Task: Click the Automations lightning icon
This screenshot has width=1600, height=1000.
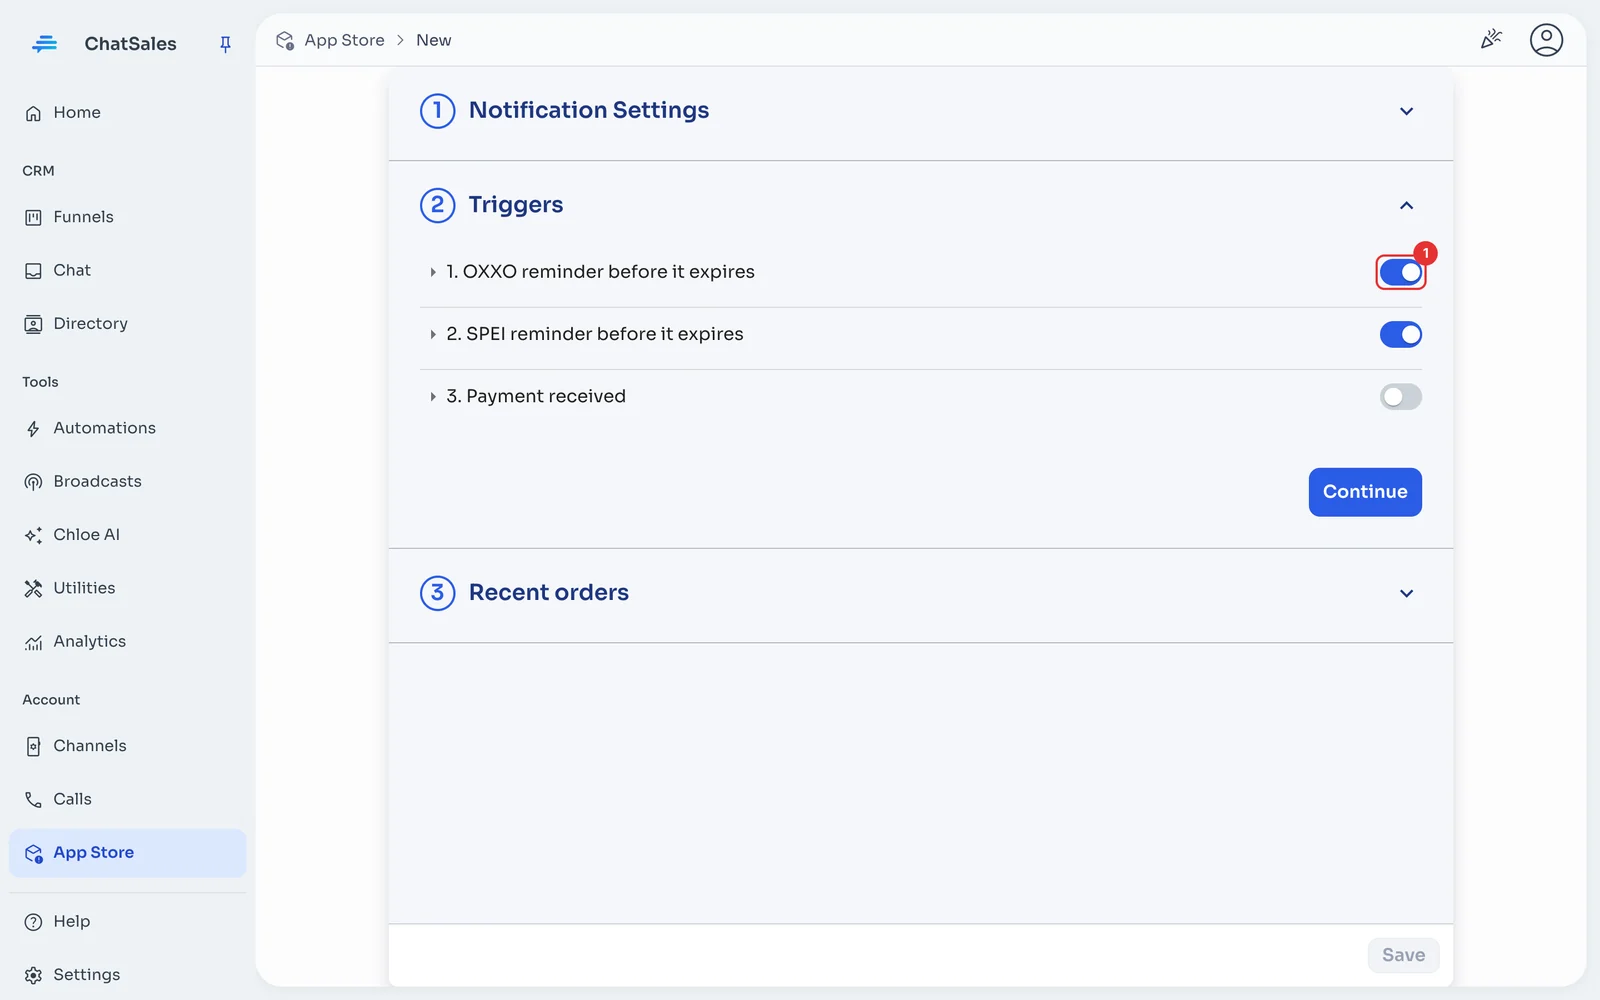Action: click(33, 429)
